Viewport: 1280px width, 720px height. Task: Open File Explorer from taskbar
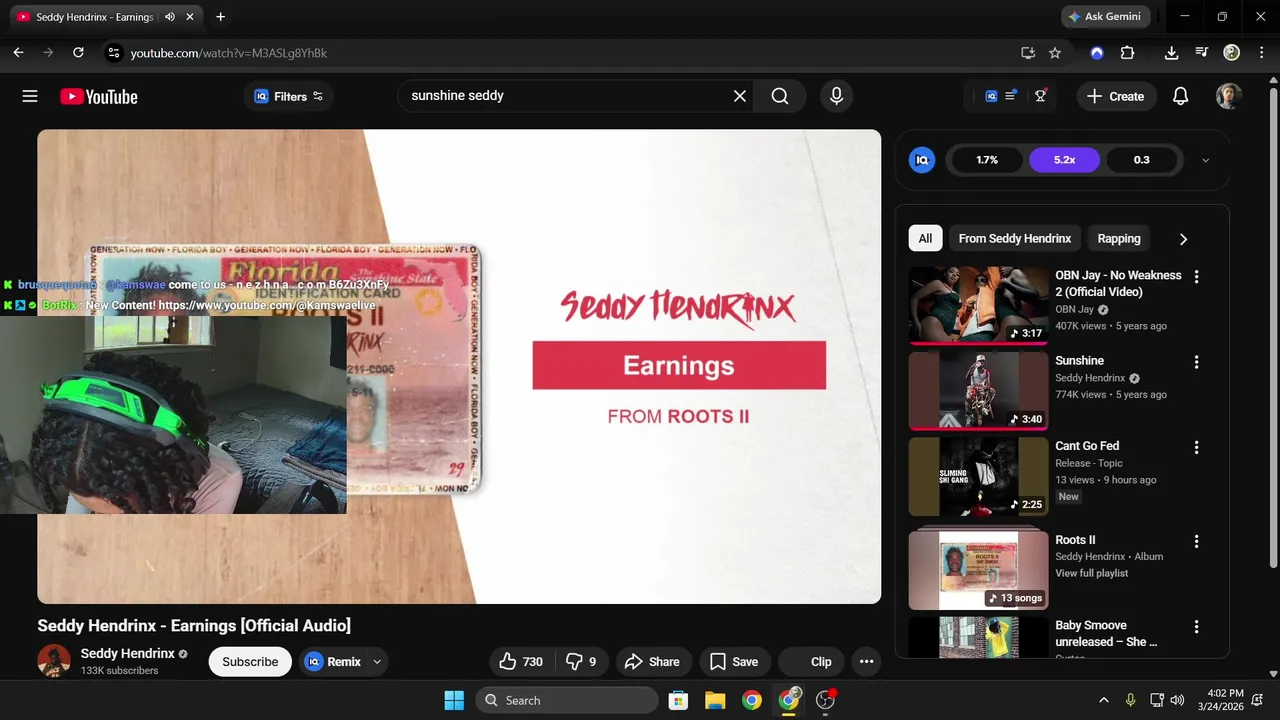click(715, 700)
